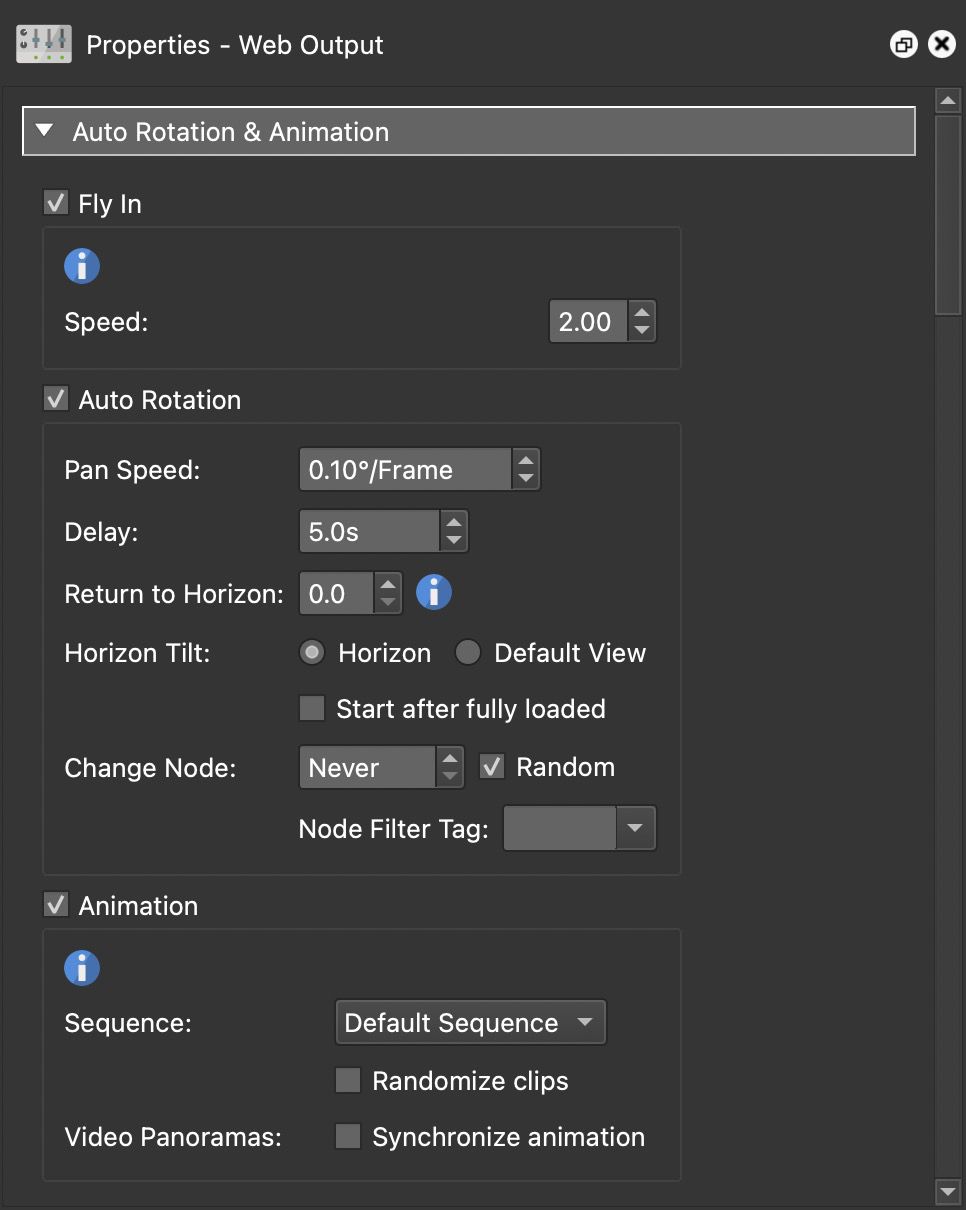Click the info icon in the Fly In section
The image size is (966, 1210).
81,265
